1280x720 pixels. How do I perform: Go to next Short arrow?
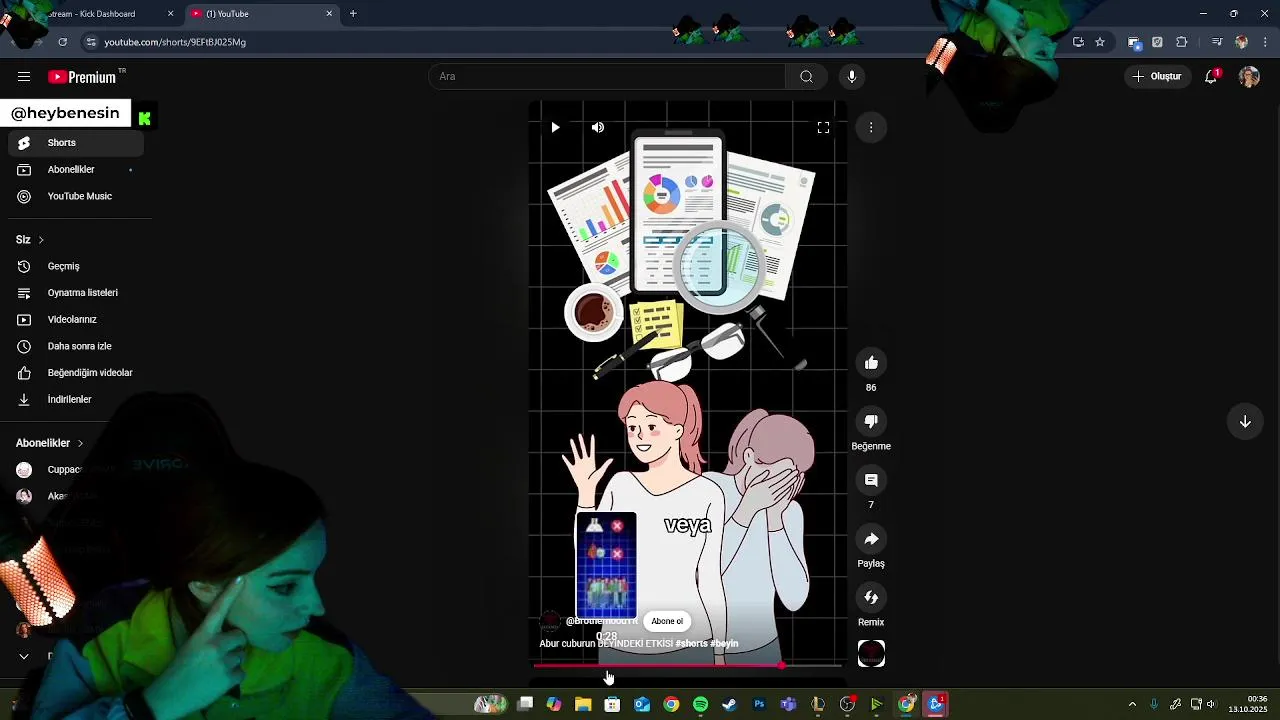[1245, 422]
